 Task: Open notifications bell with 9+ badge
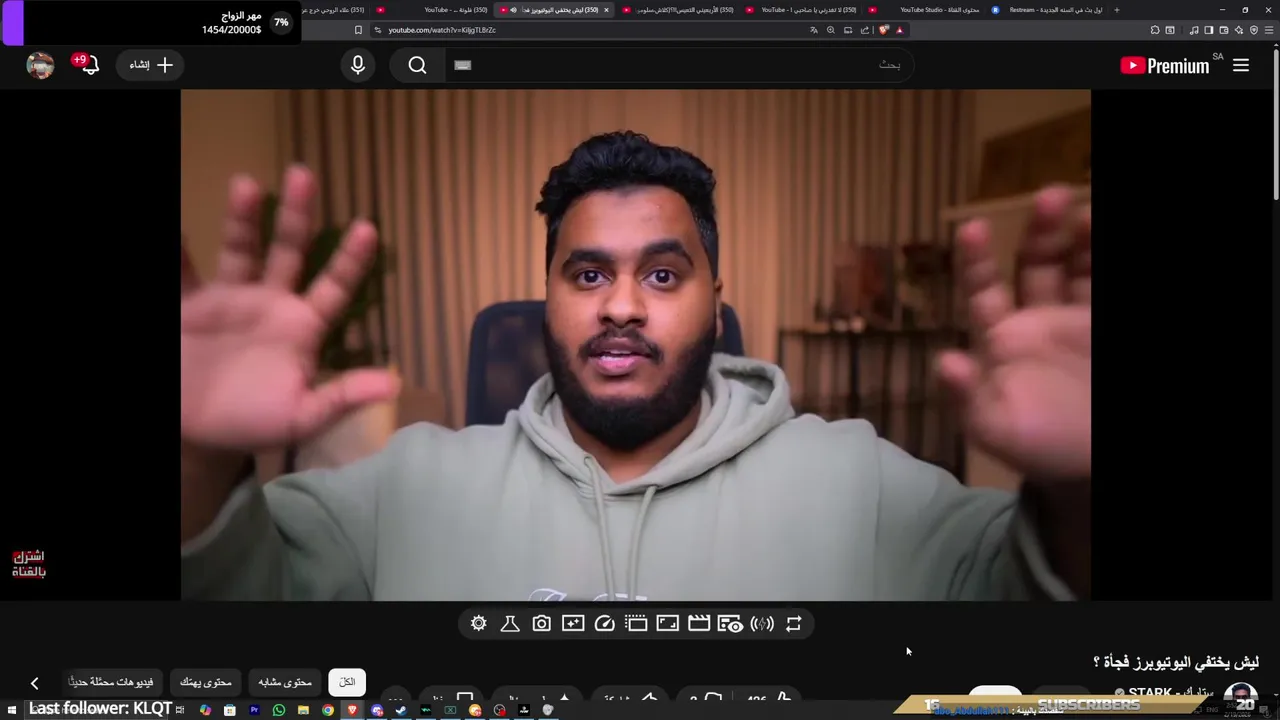pyautogui.click(x=89, y=65)
